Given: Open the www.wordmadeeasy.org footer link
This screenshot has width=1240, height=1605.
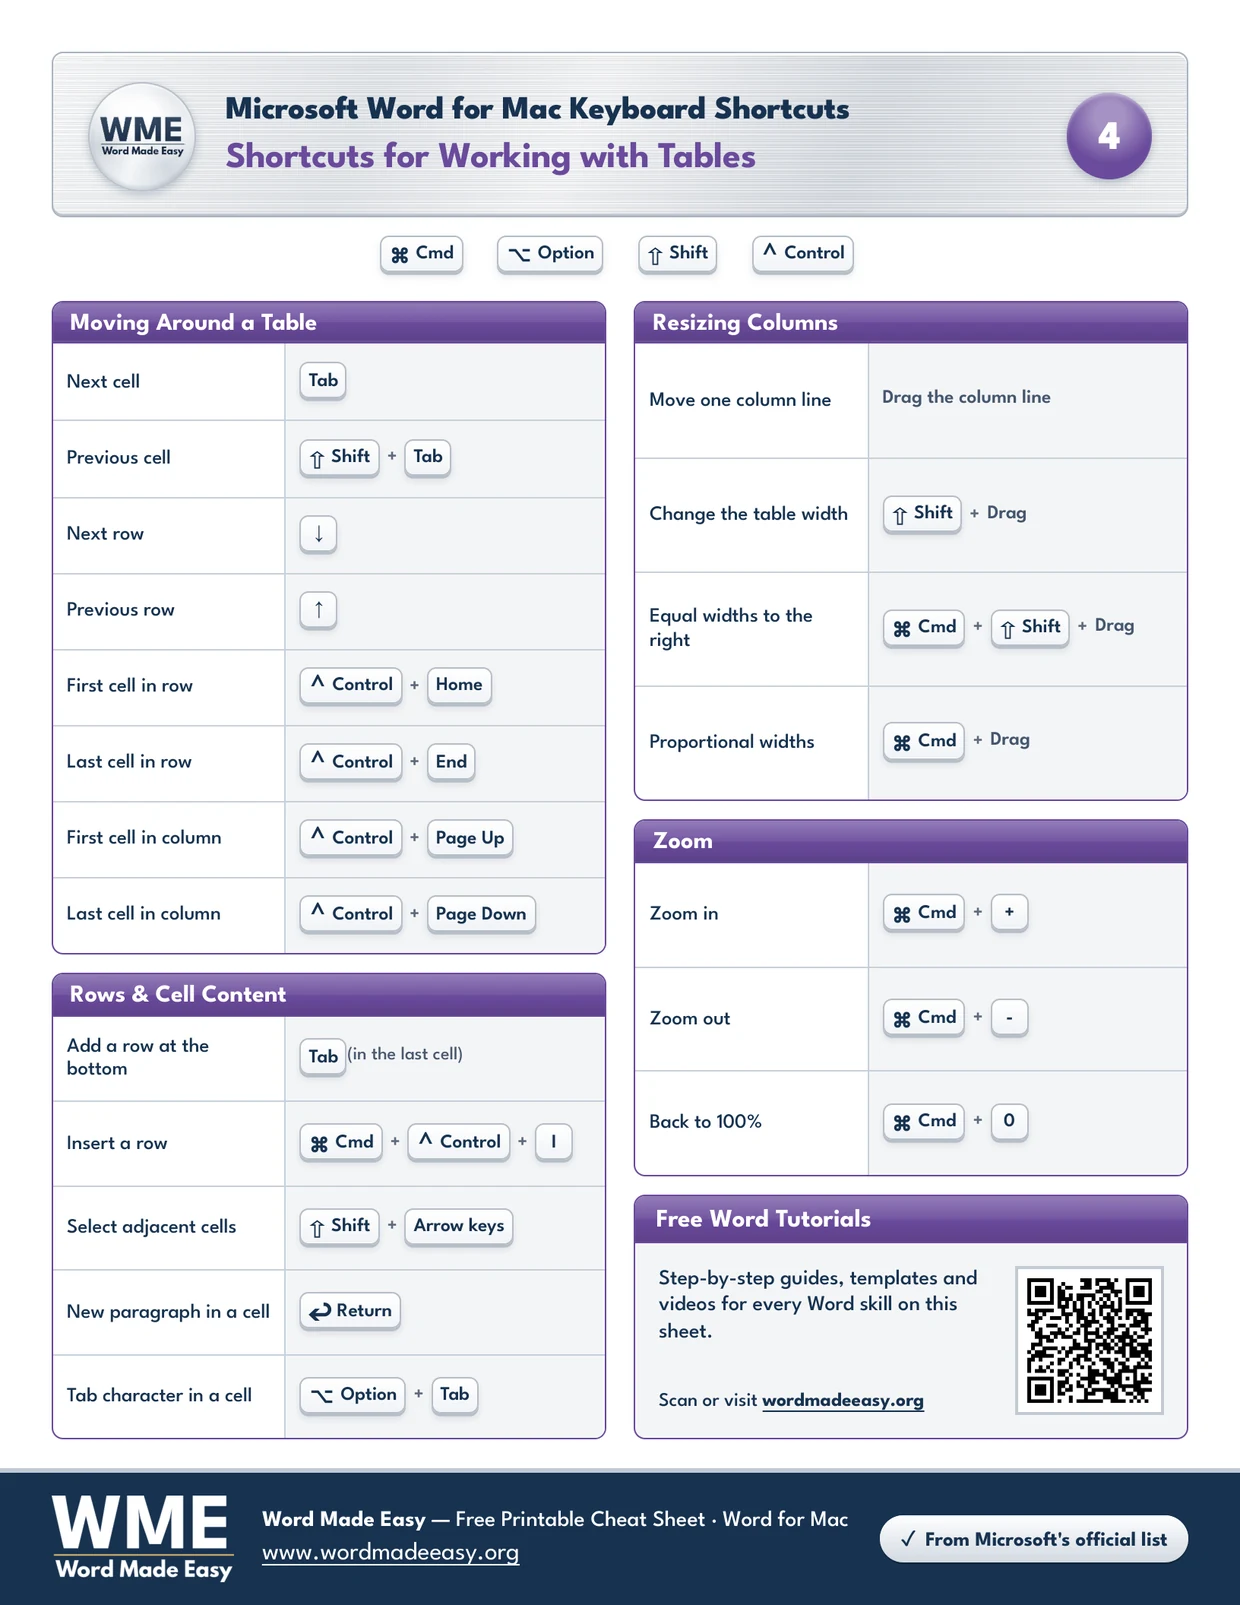Looking at the screenshot, I should [390, 1553].
